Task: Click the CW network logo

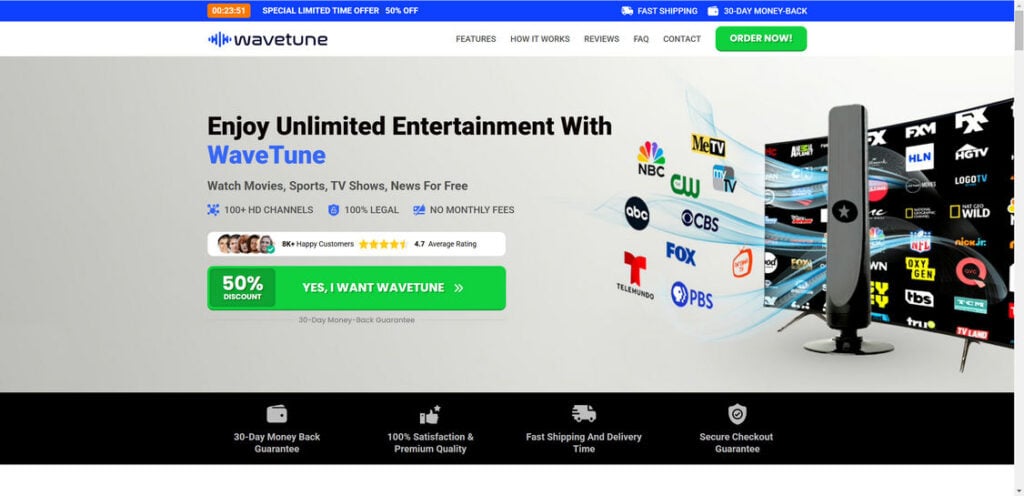Action: coord(685,186)
